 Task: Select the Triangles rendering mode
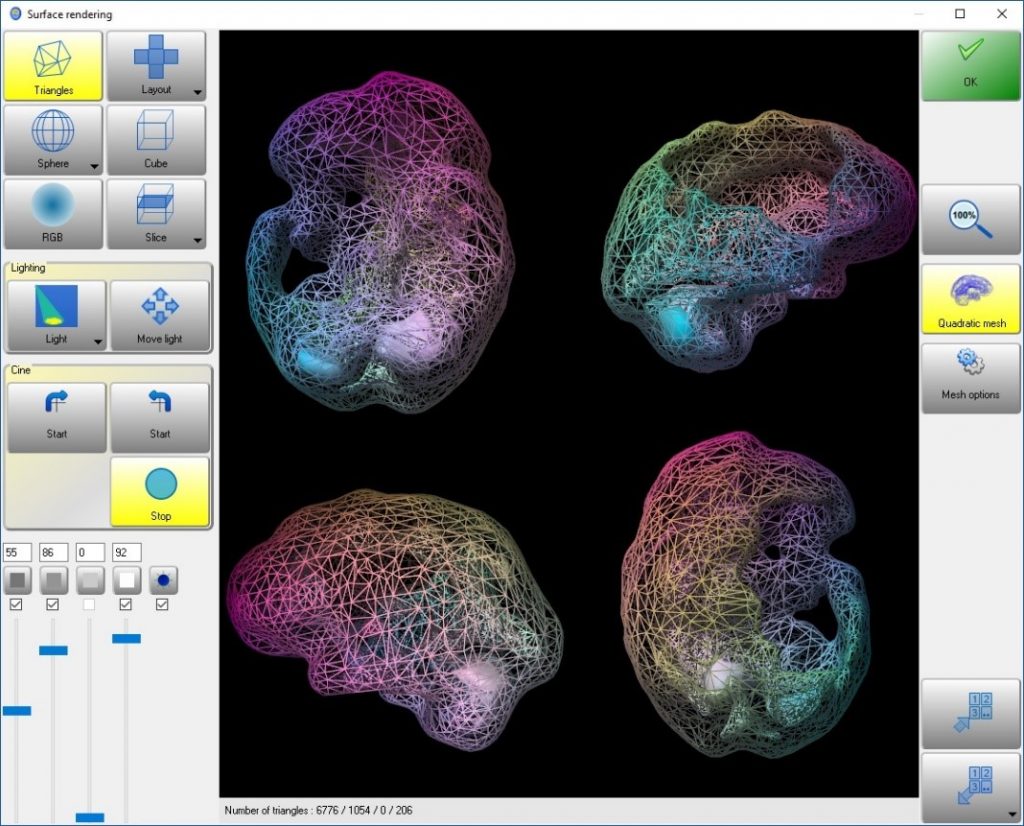click(x=53, y=63)
